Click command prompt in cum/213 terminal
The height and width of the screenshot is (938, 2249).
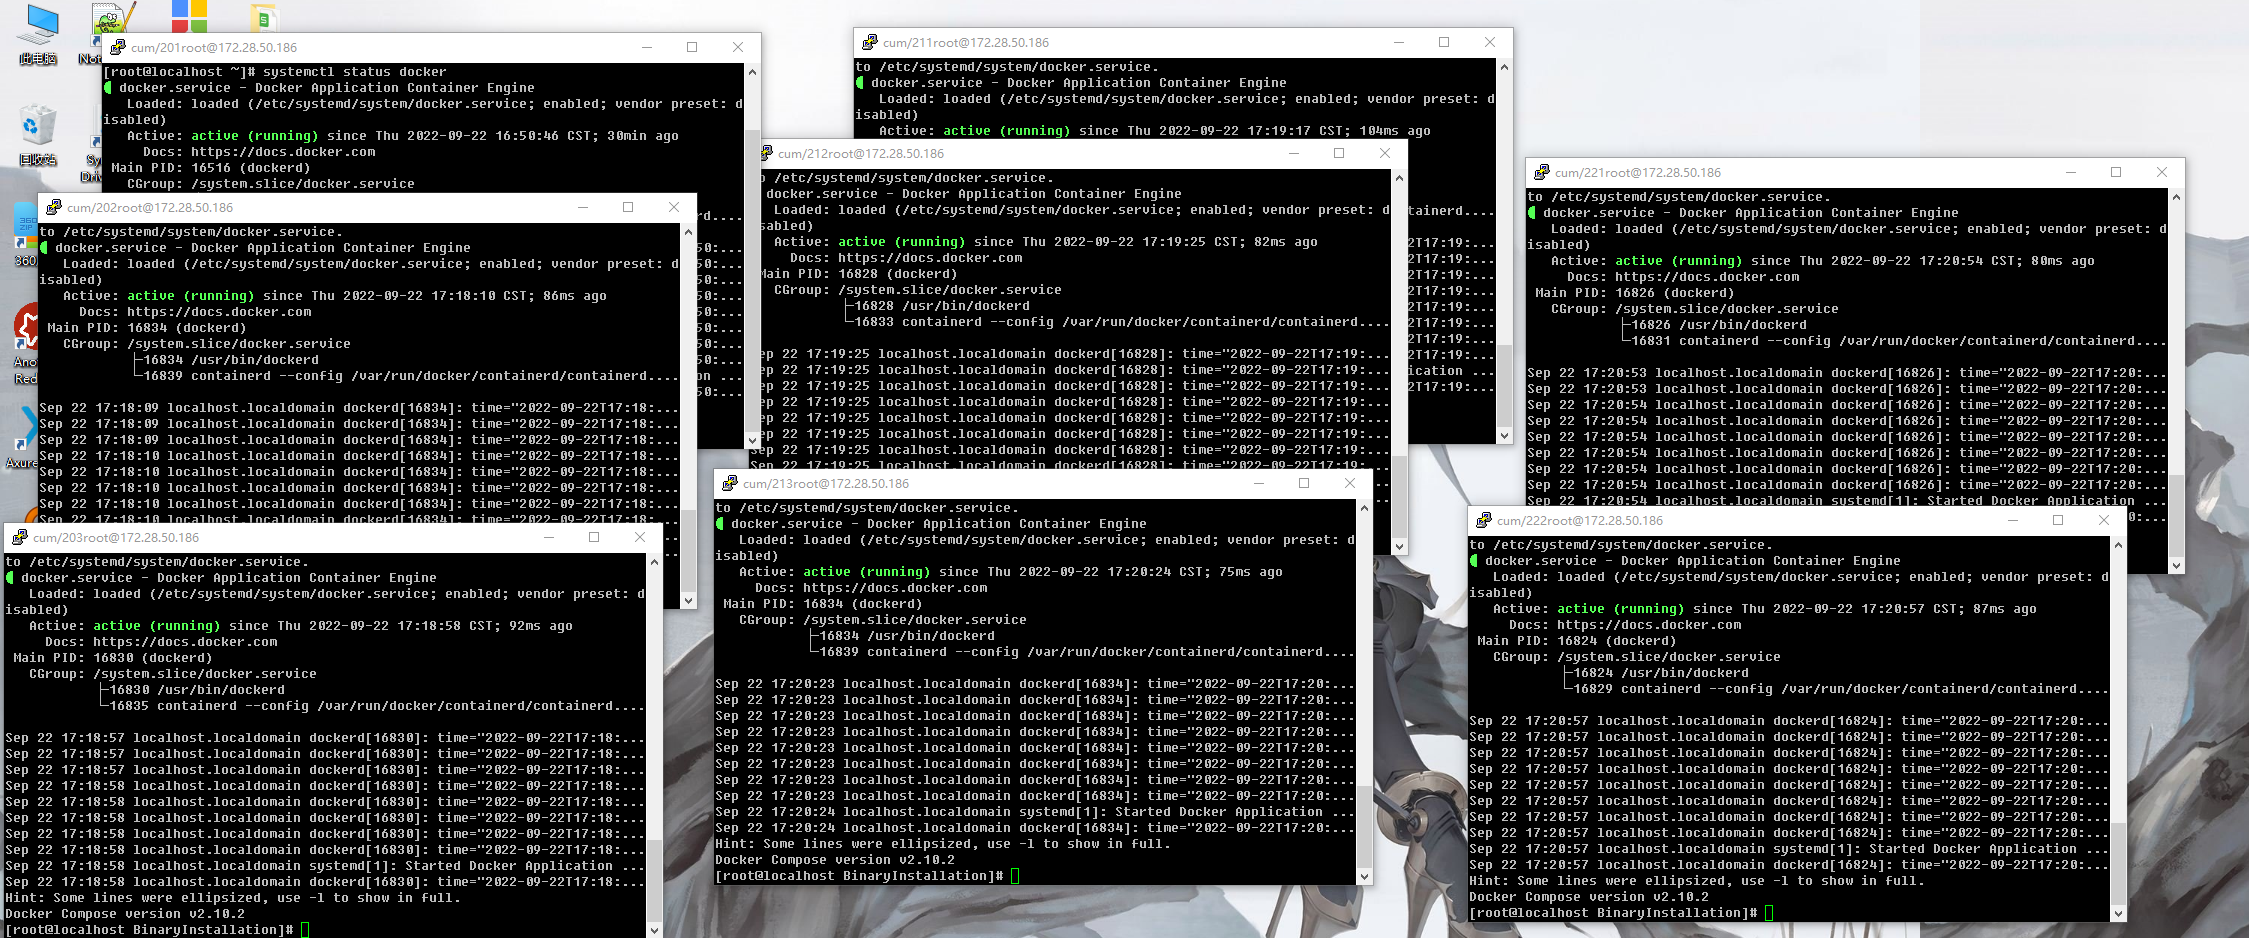point(1015,876)
